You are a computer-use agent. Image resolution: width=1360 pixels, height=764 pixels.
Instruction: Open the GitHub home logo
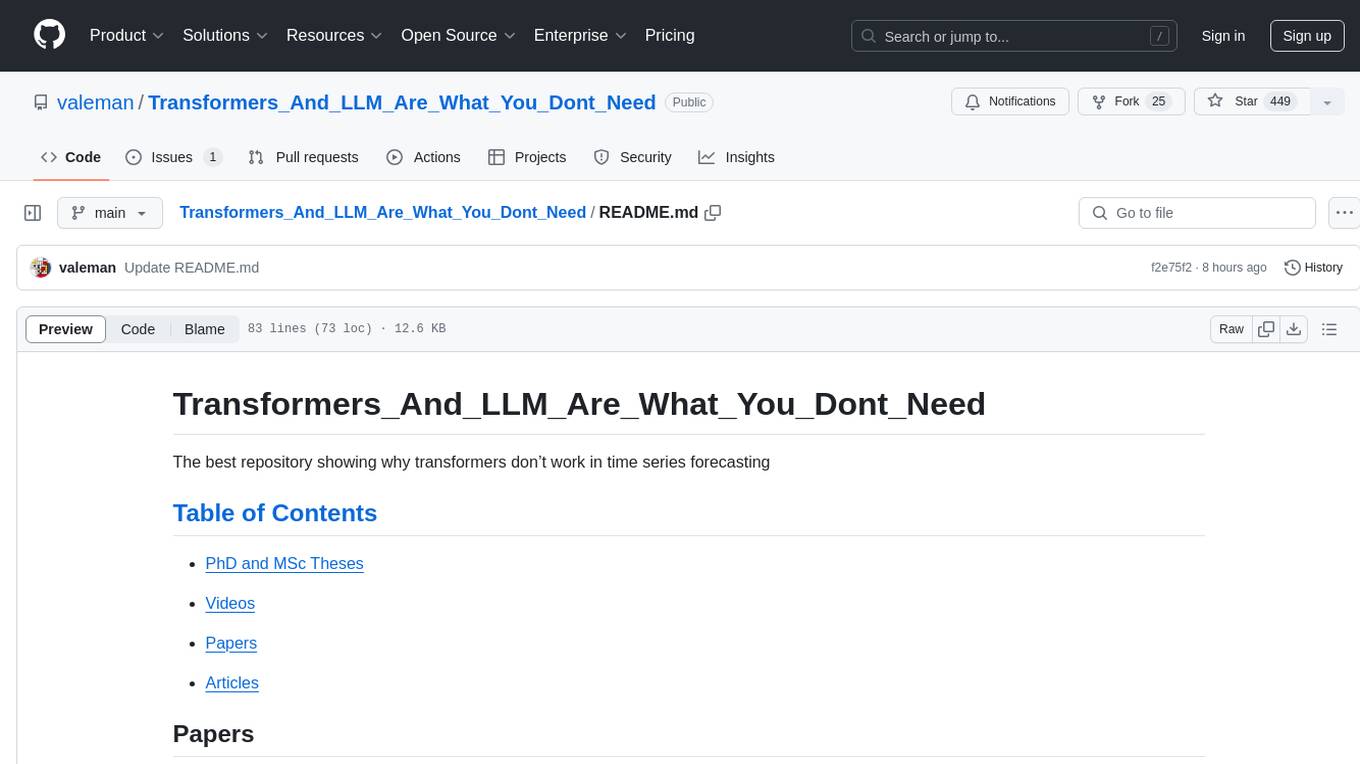(49, 35)
